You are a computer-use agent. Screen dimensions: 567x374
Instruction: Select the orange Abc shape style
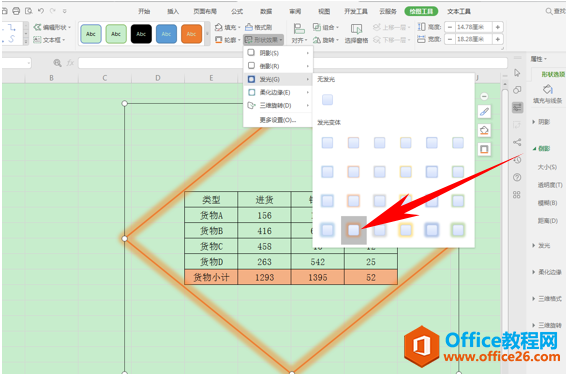tap(191, 34)
